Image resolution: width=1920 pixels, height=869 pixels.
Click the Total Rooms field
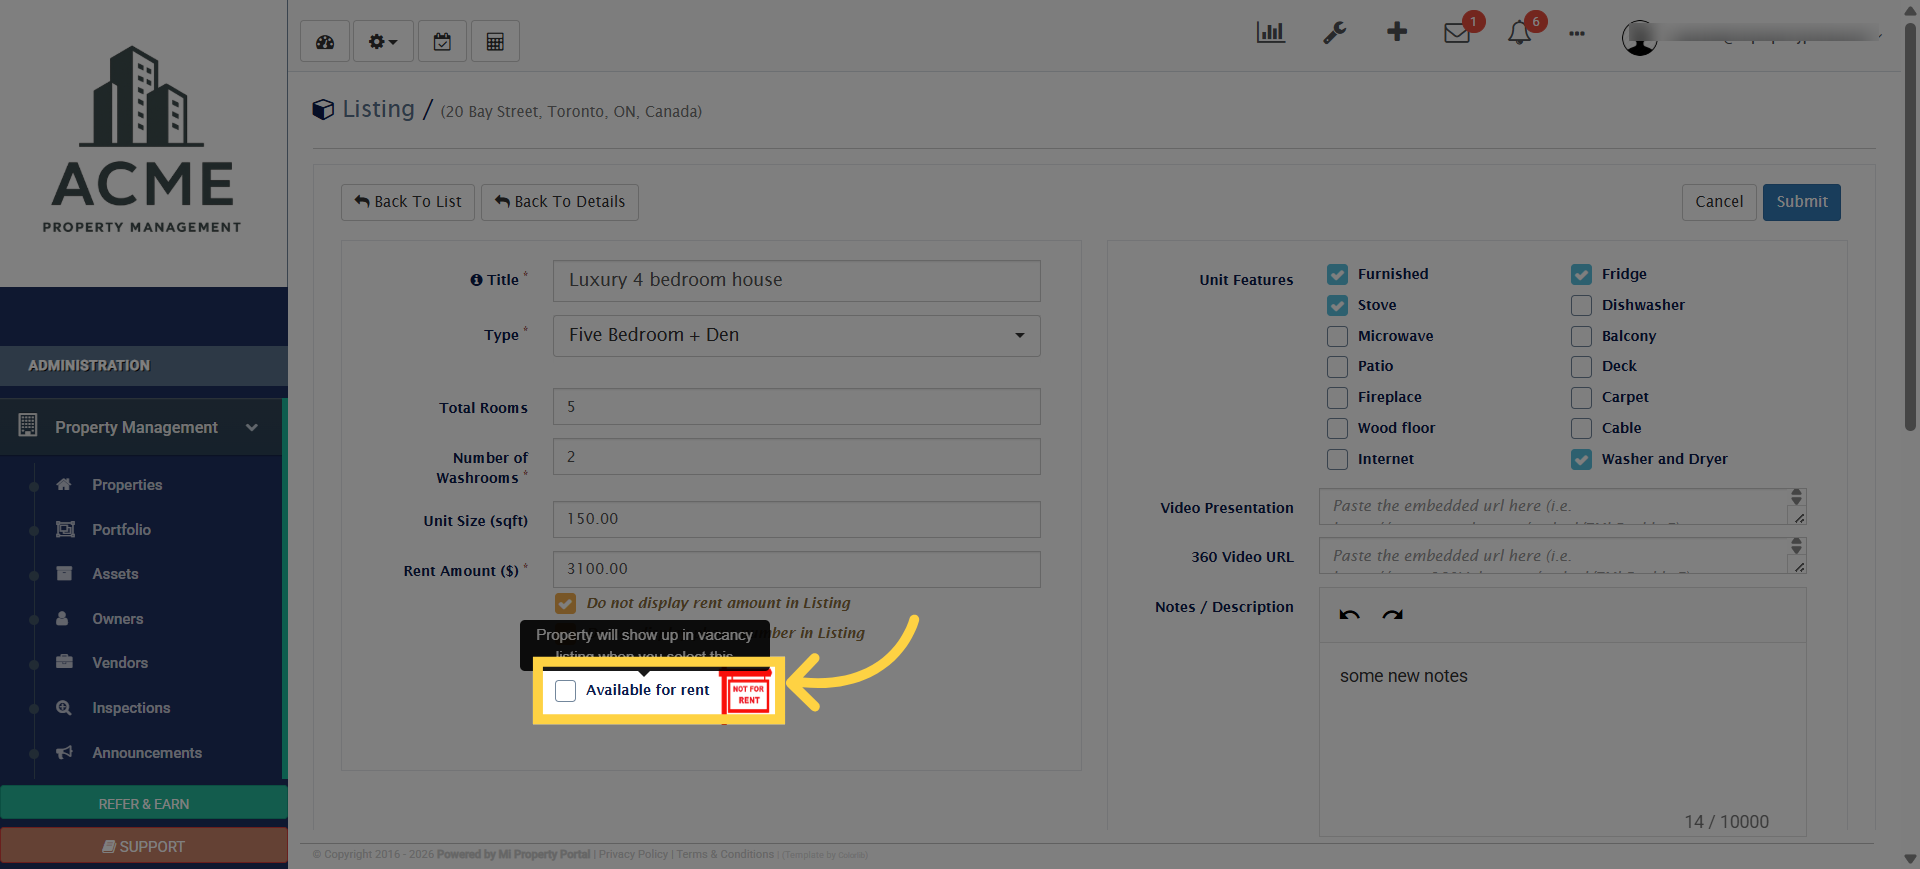click(796, 407)
